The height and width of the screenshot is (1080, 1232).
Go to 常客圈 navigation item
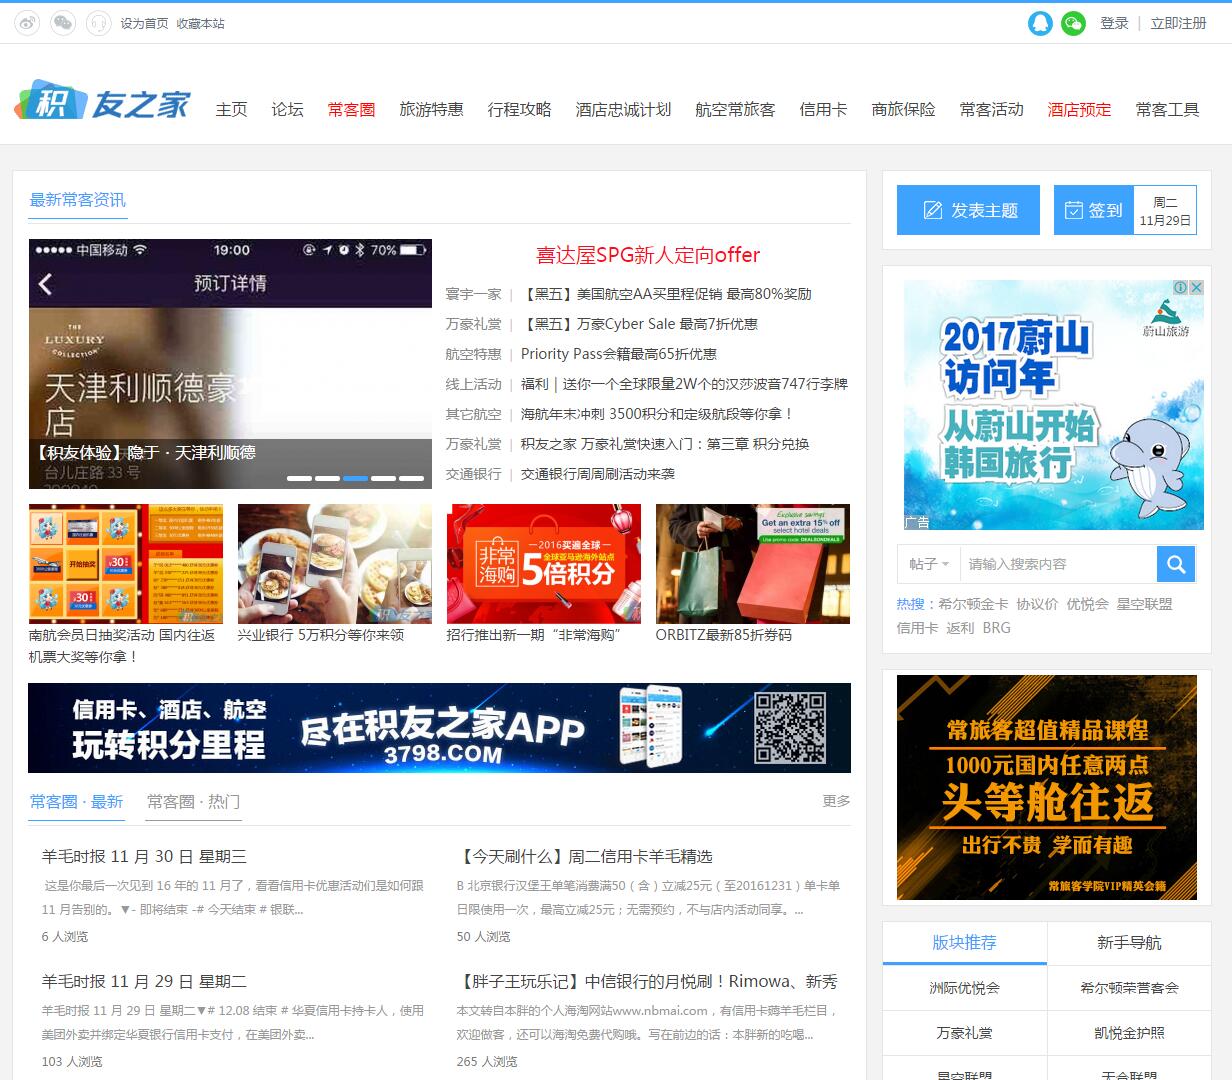coord(351,109)
